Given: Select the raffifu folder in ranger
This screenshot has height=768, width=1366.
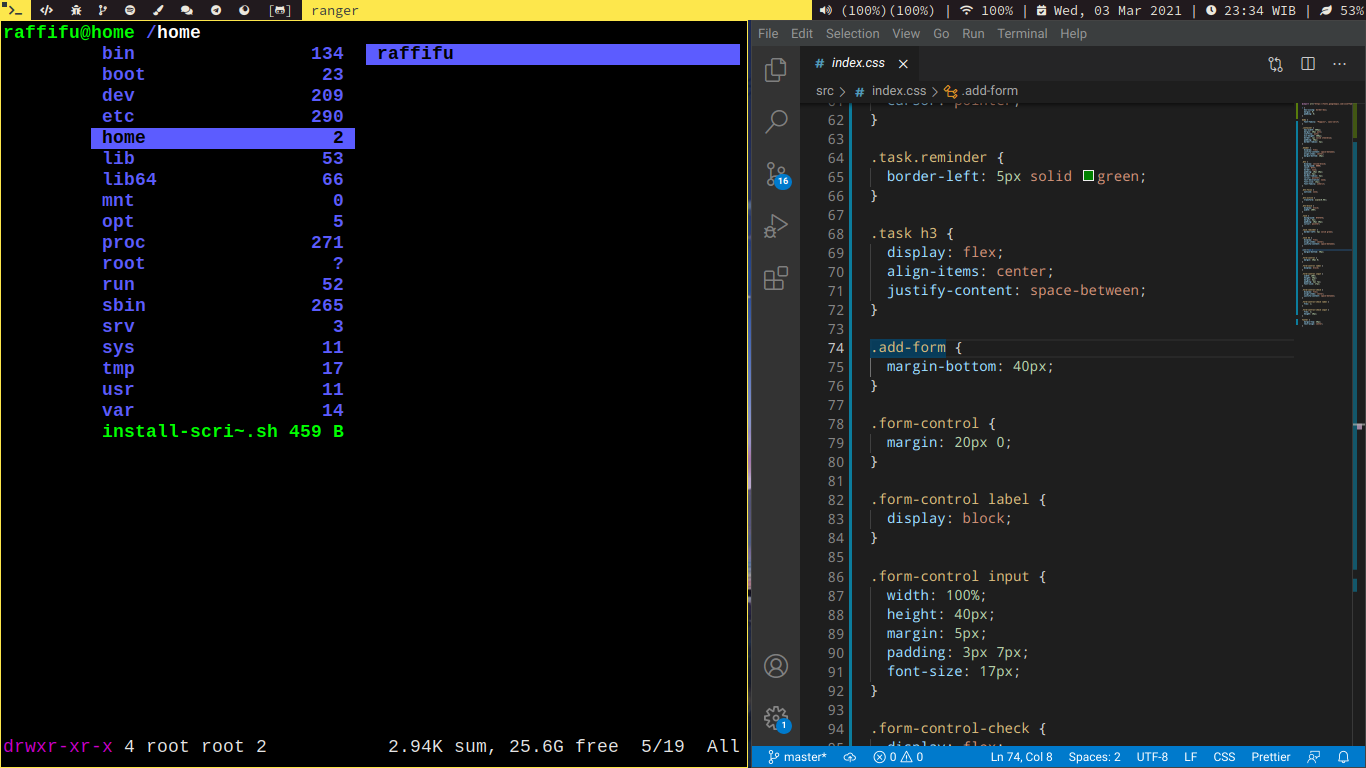Looking at the screenshot, I should (553, 54).
